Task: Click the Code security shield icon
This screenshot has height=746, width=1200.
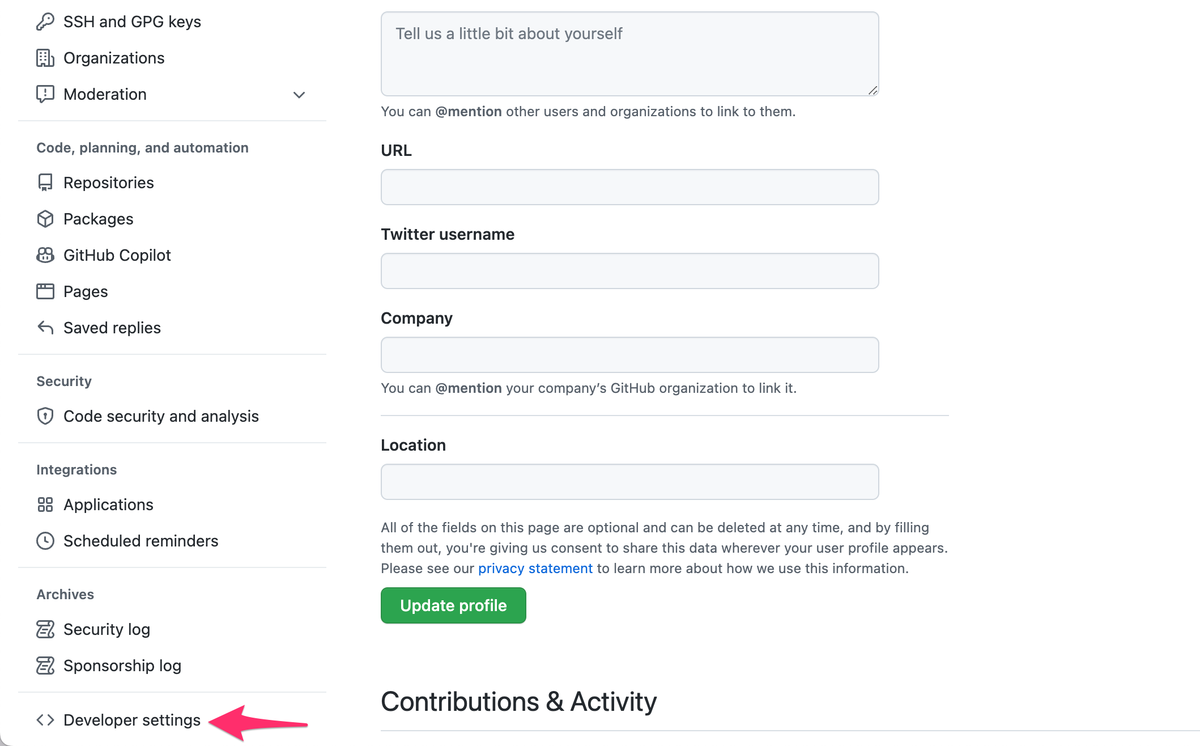Action: (x=45, y=416)
